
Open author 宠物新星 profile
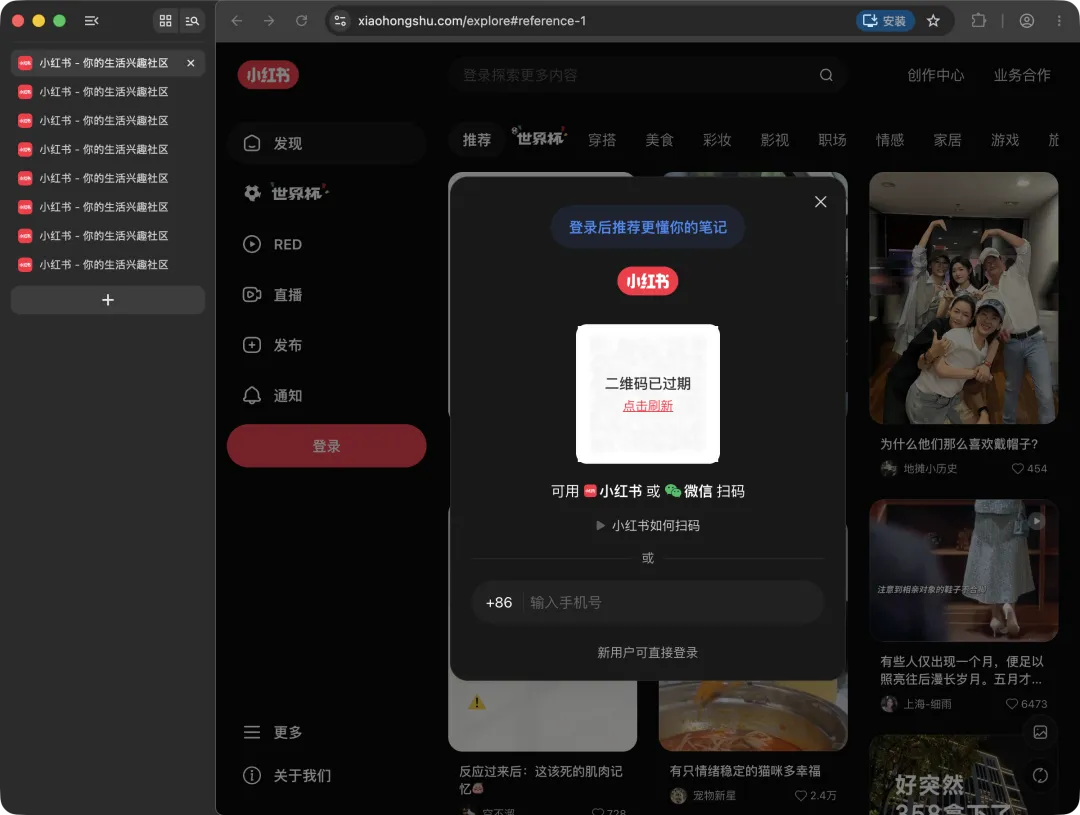click(x=703, y=795)
